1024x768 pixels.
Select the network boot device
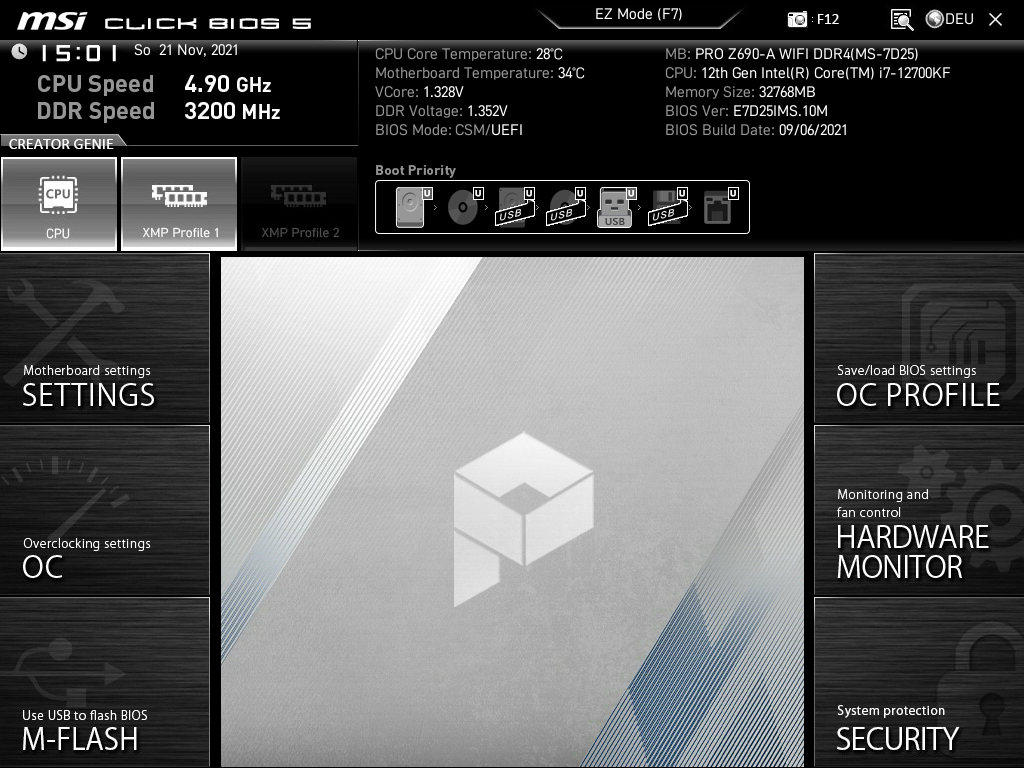click(x=720, y=207)
